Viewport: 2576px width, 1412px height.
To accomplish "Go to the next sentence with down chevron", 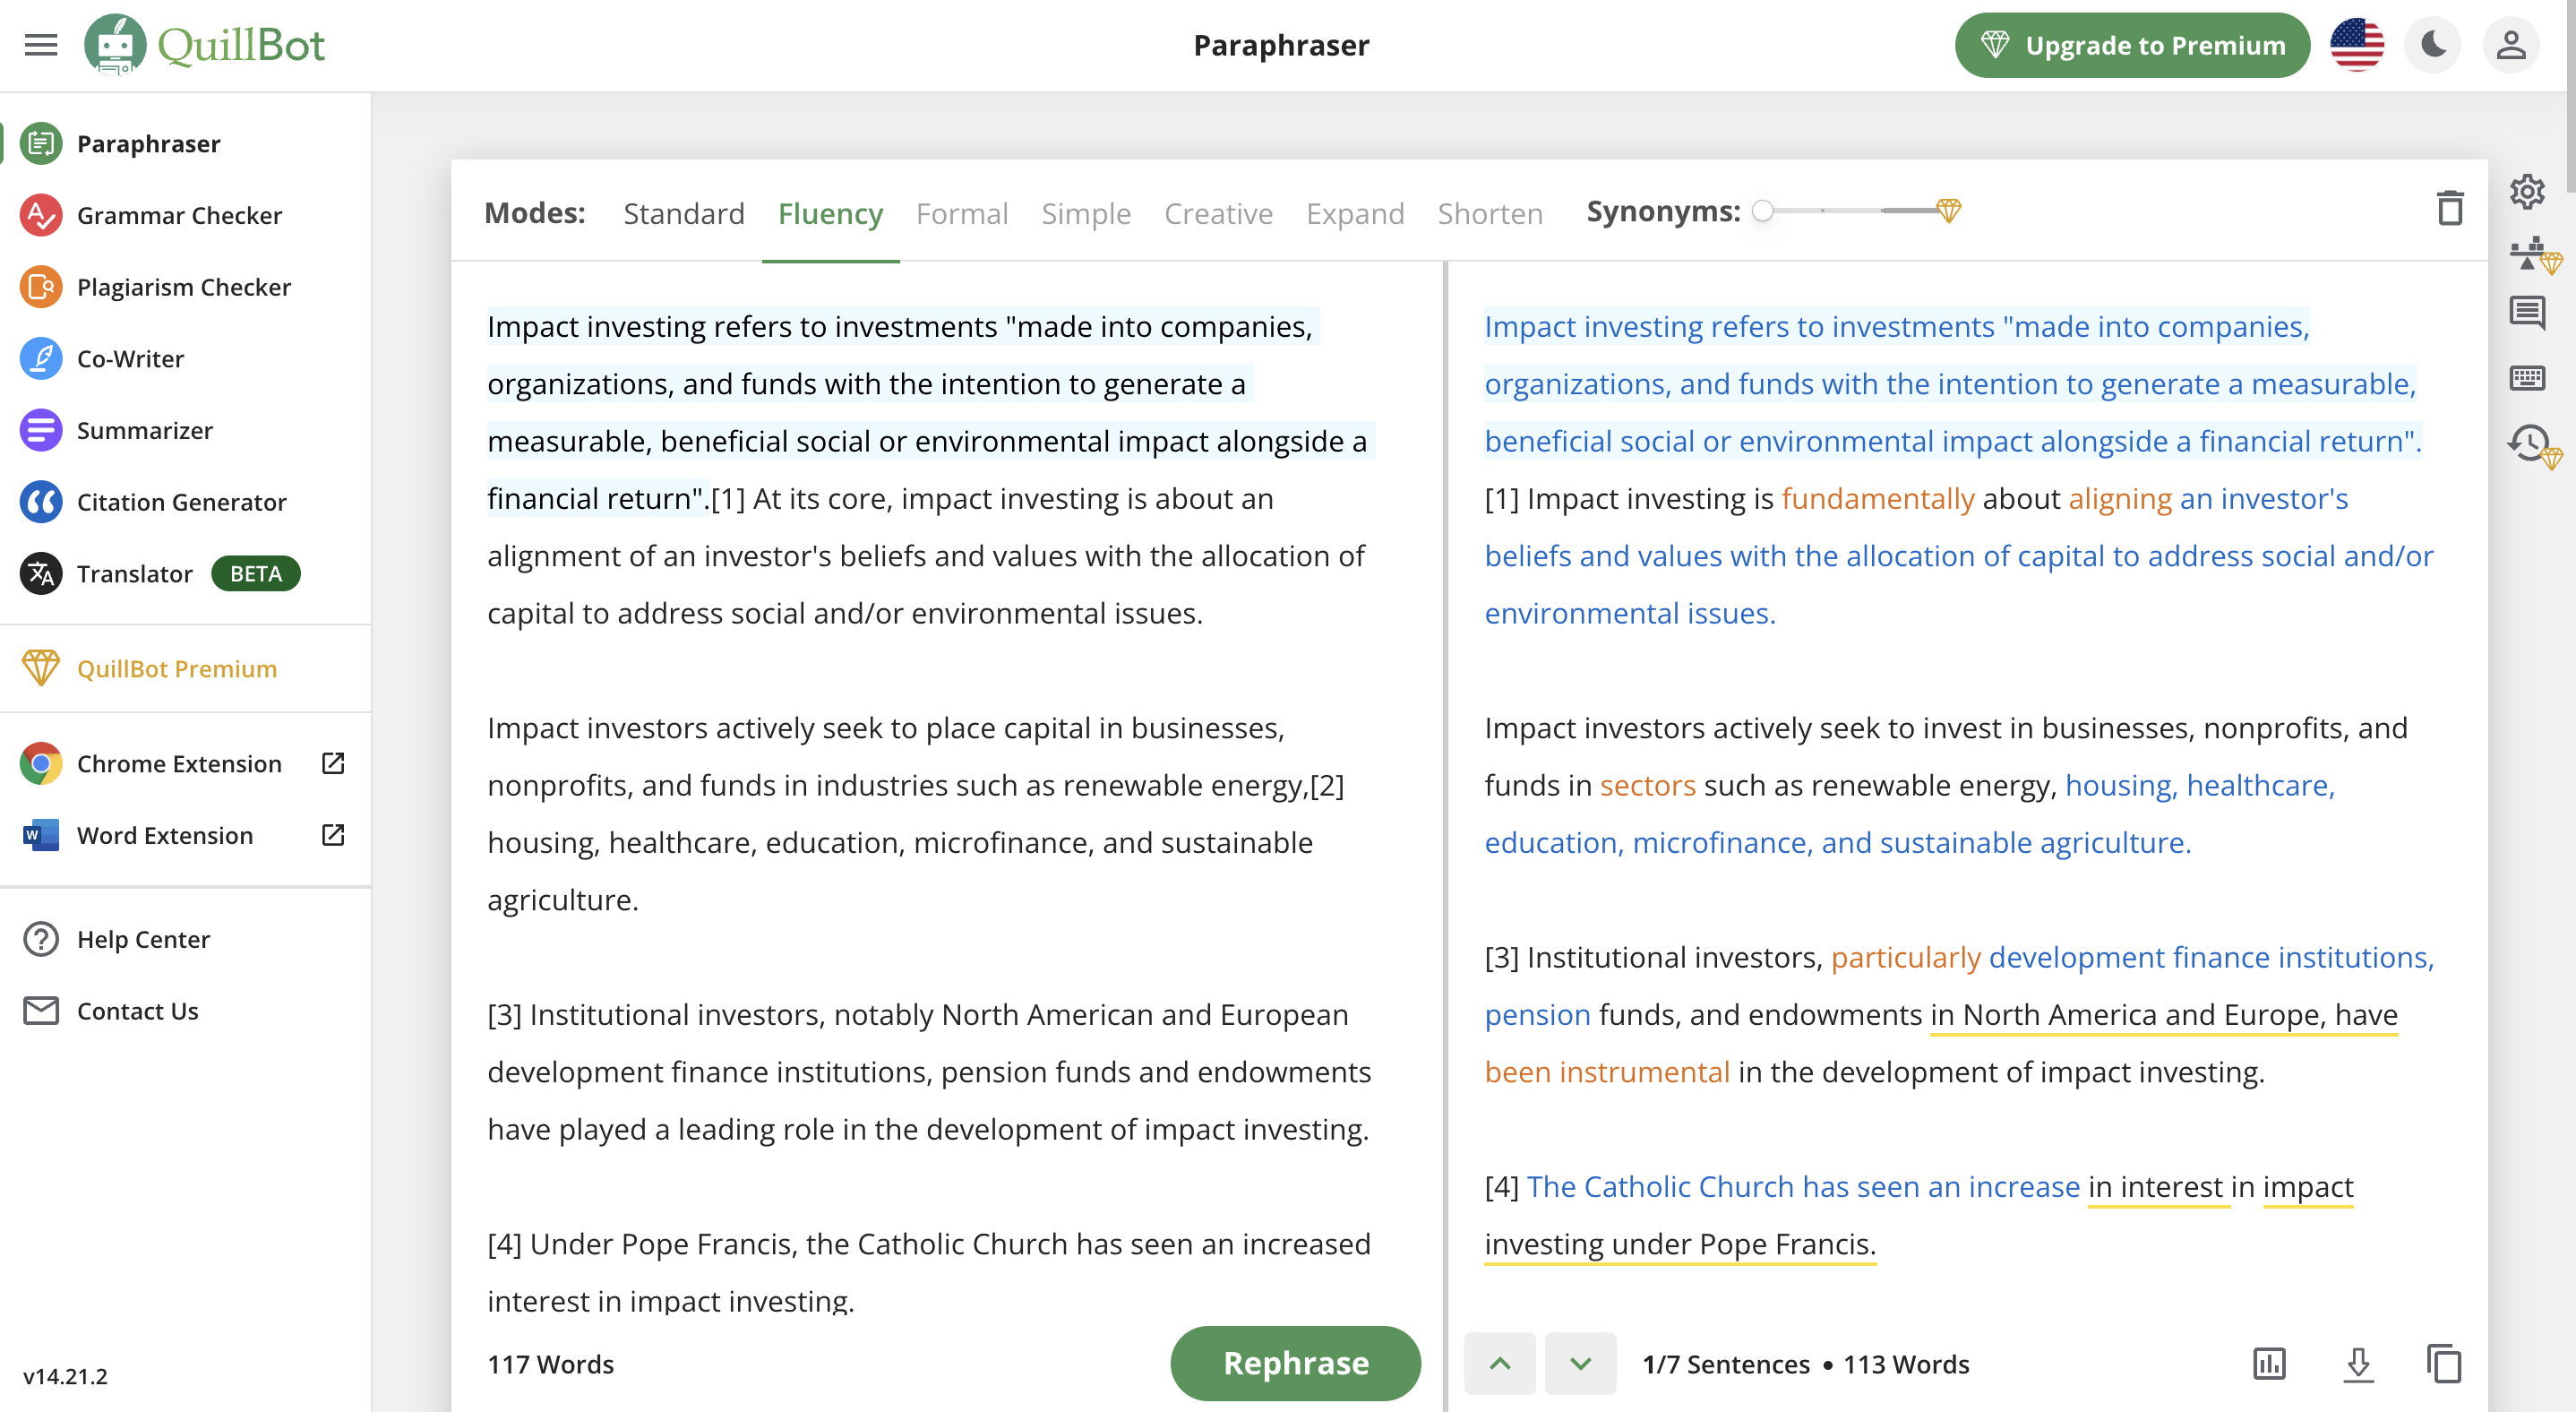I will pyautogui.click(x=1580, y=1363).
